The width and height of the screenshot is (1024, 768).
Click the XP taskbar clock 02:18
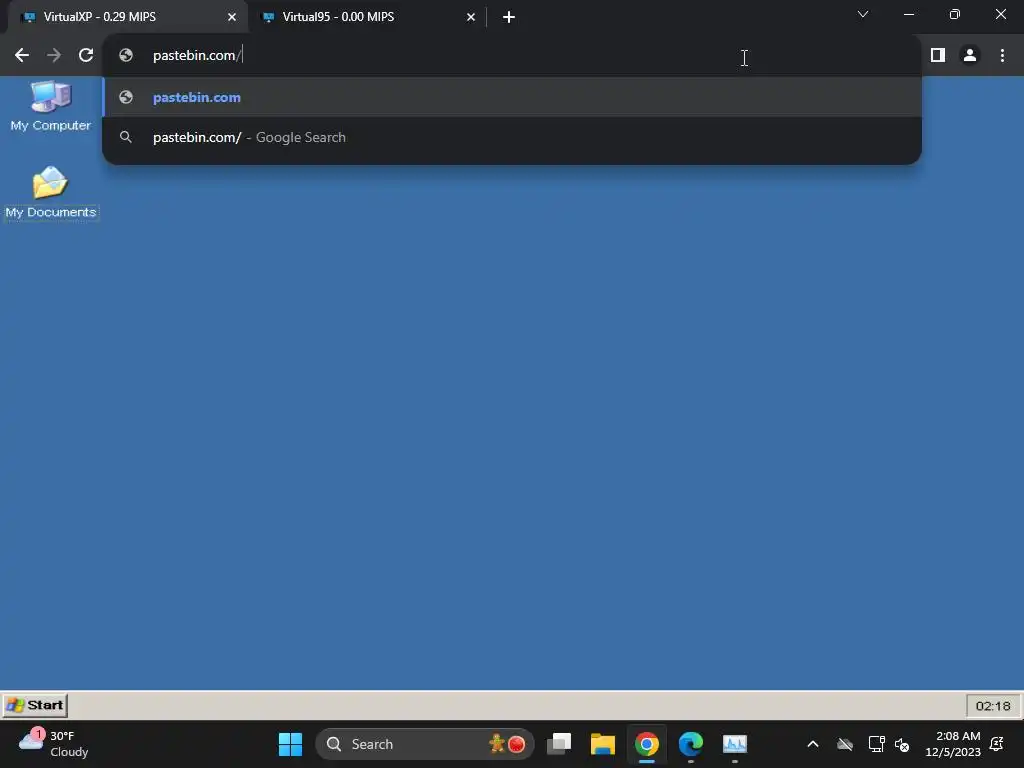993,706
